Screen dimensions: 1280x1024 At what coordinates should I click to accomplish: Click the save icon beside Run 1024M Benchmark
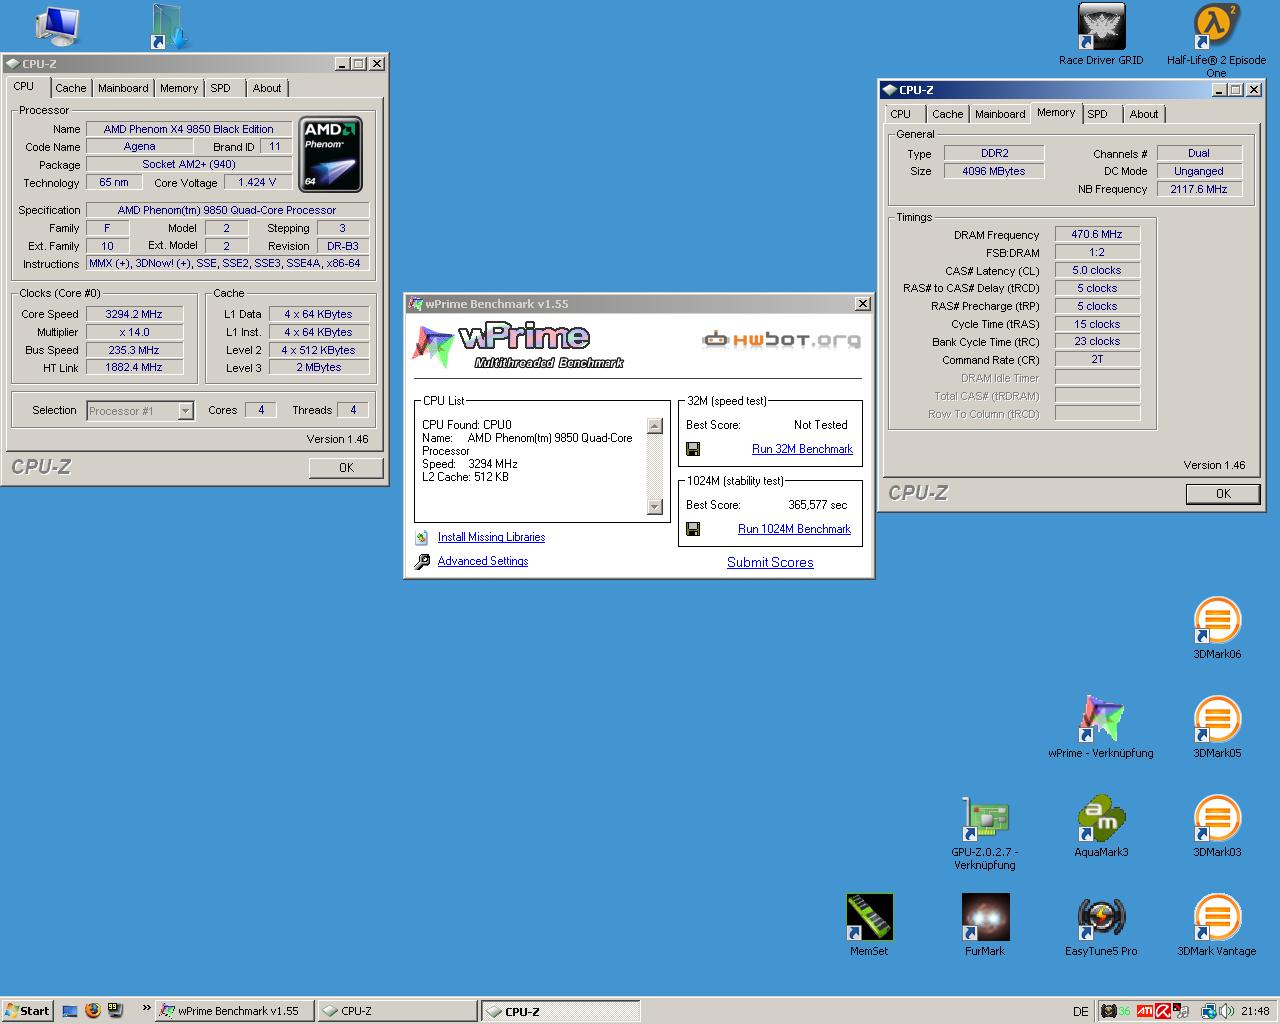pos(693,530)
